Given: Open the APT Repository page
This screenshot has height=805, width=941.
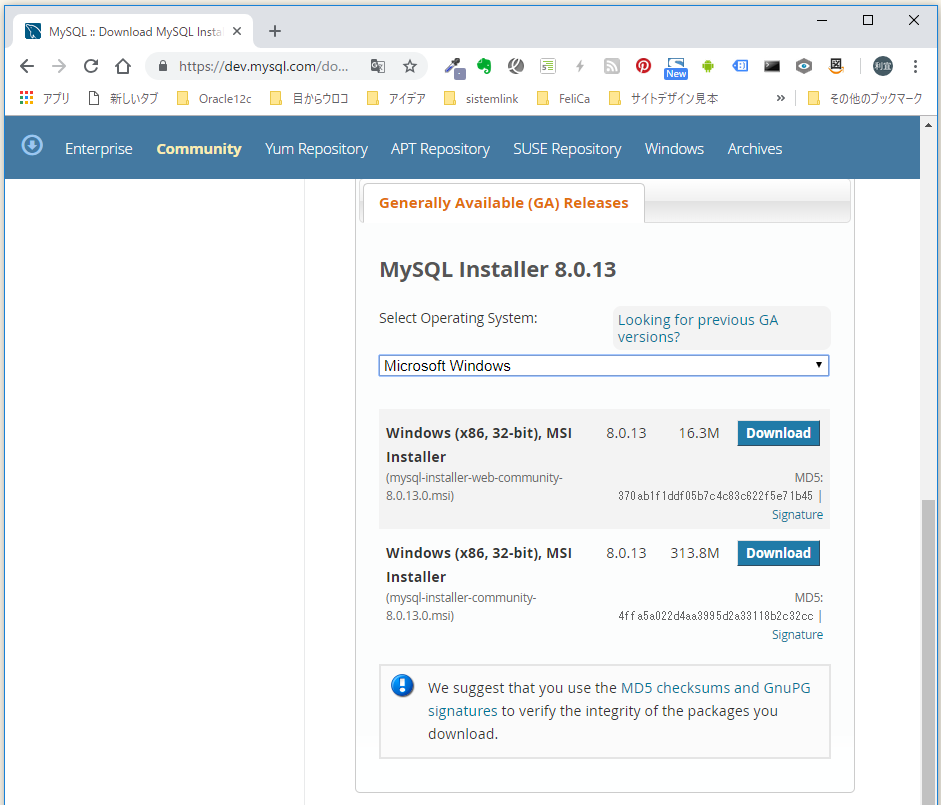Looking at the screenshot, I should coord(440,148).
